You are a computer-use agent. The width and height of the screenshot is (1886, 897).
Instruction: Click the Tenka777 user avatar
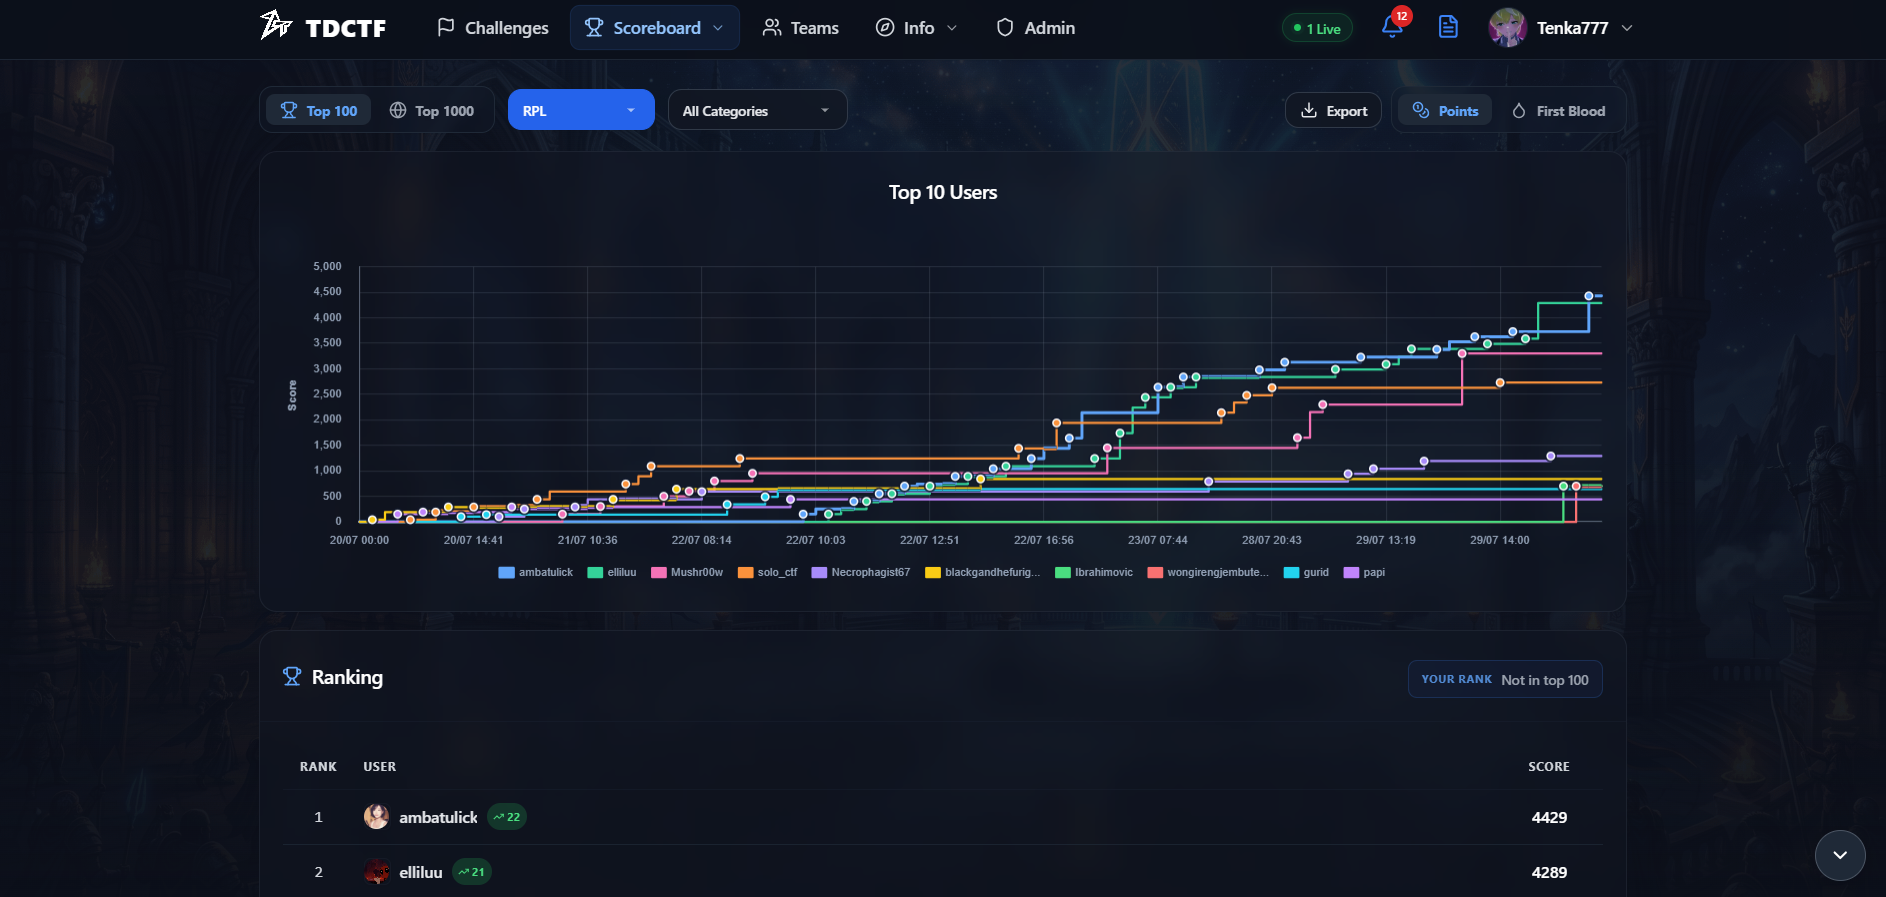point(1507,28)
